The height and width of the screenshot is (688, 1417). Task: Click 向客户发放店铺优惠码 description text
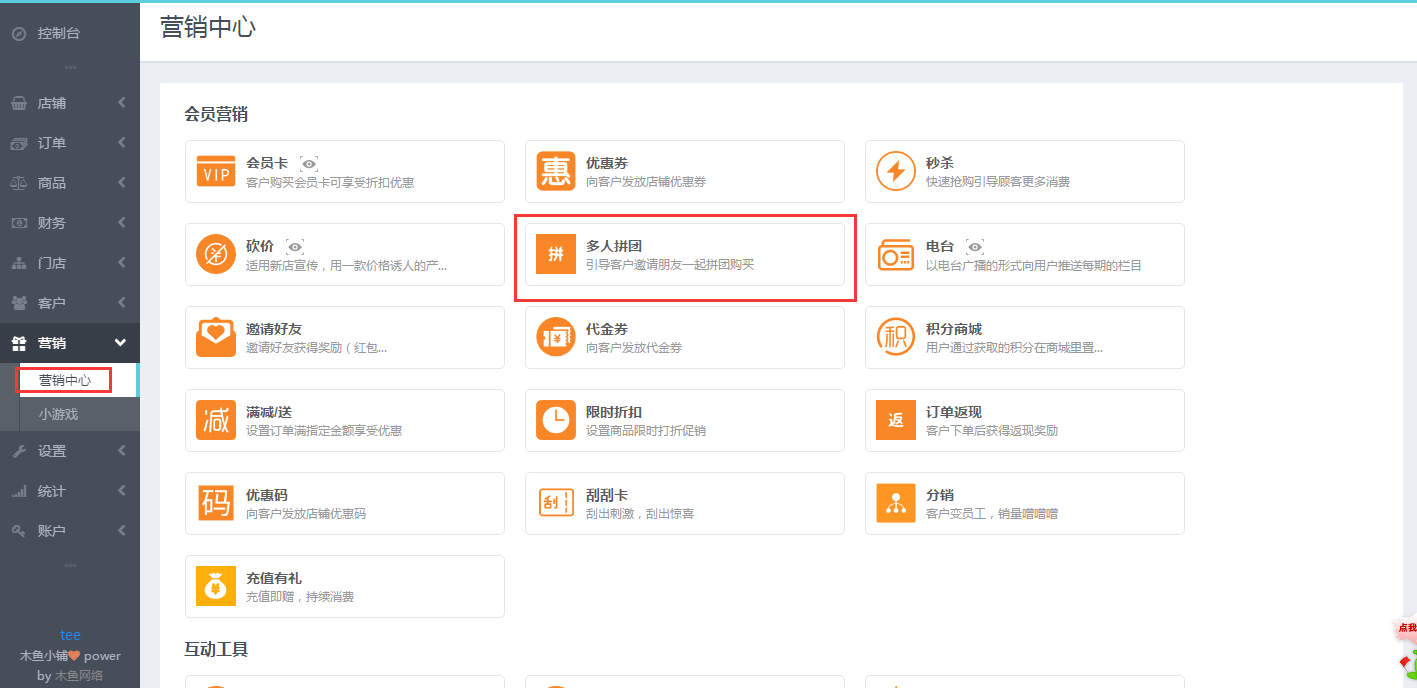point(306,514)
